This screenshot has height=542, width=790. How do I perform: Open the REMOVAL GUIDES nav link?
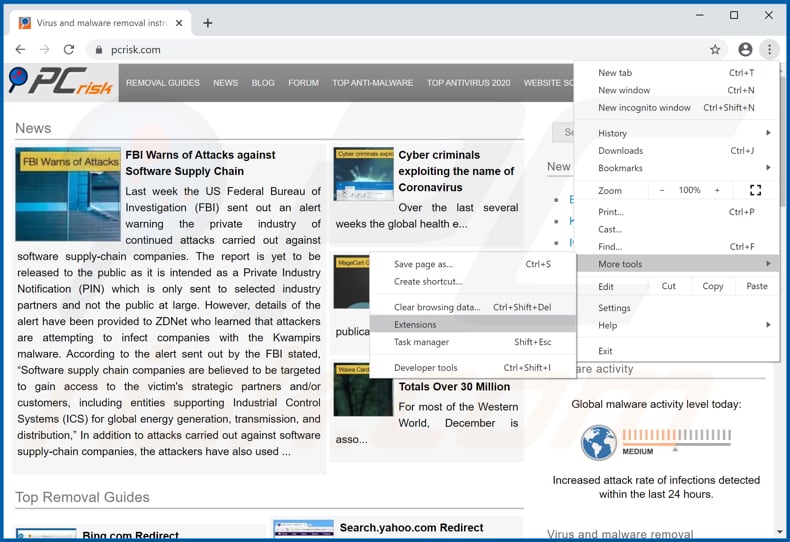[163, 83]
